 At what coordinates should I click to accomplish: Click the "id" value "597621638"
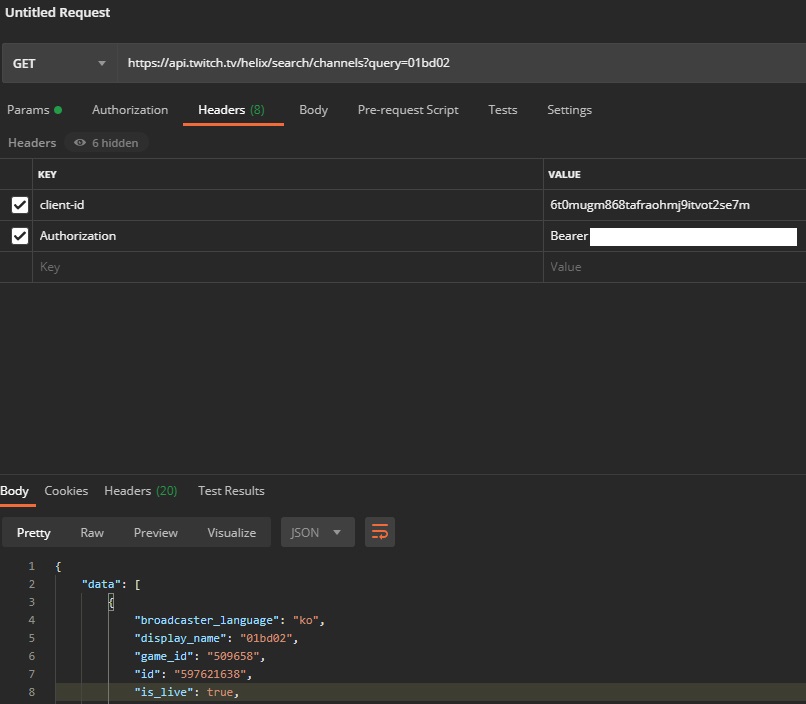pos(210,674)
